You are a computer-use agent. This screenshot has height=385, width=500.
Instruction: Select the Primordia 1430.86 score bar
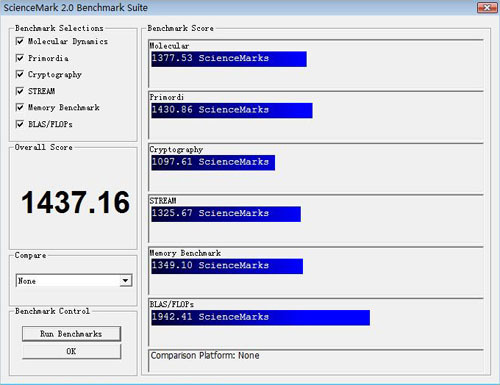[x=232, y=110]
